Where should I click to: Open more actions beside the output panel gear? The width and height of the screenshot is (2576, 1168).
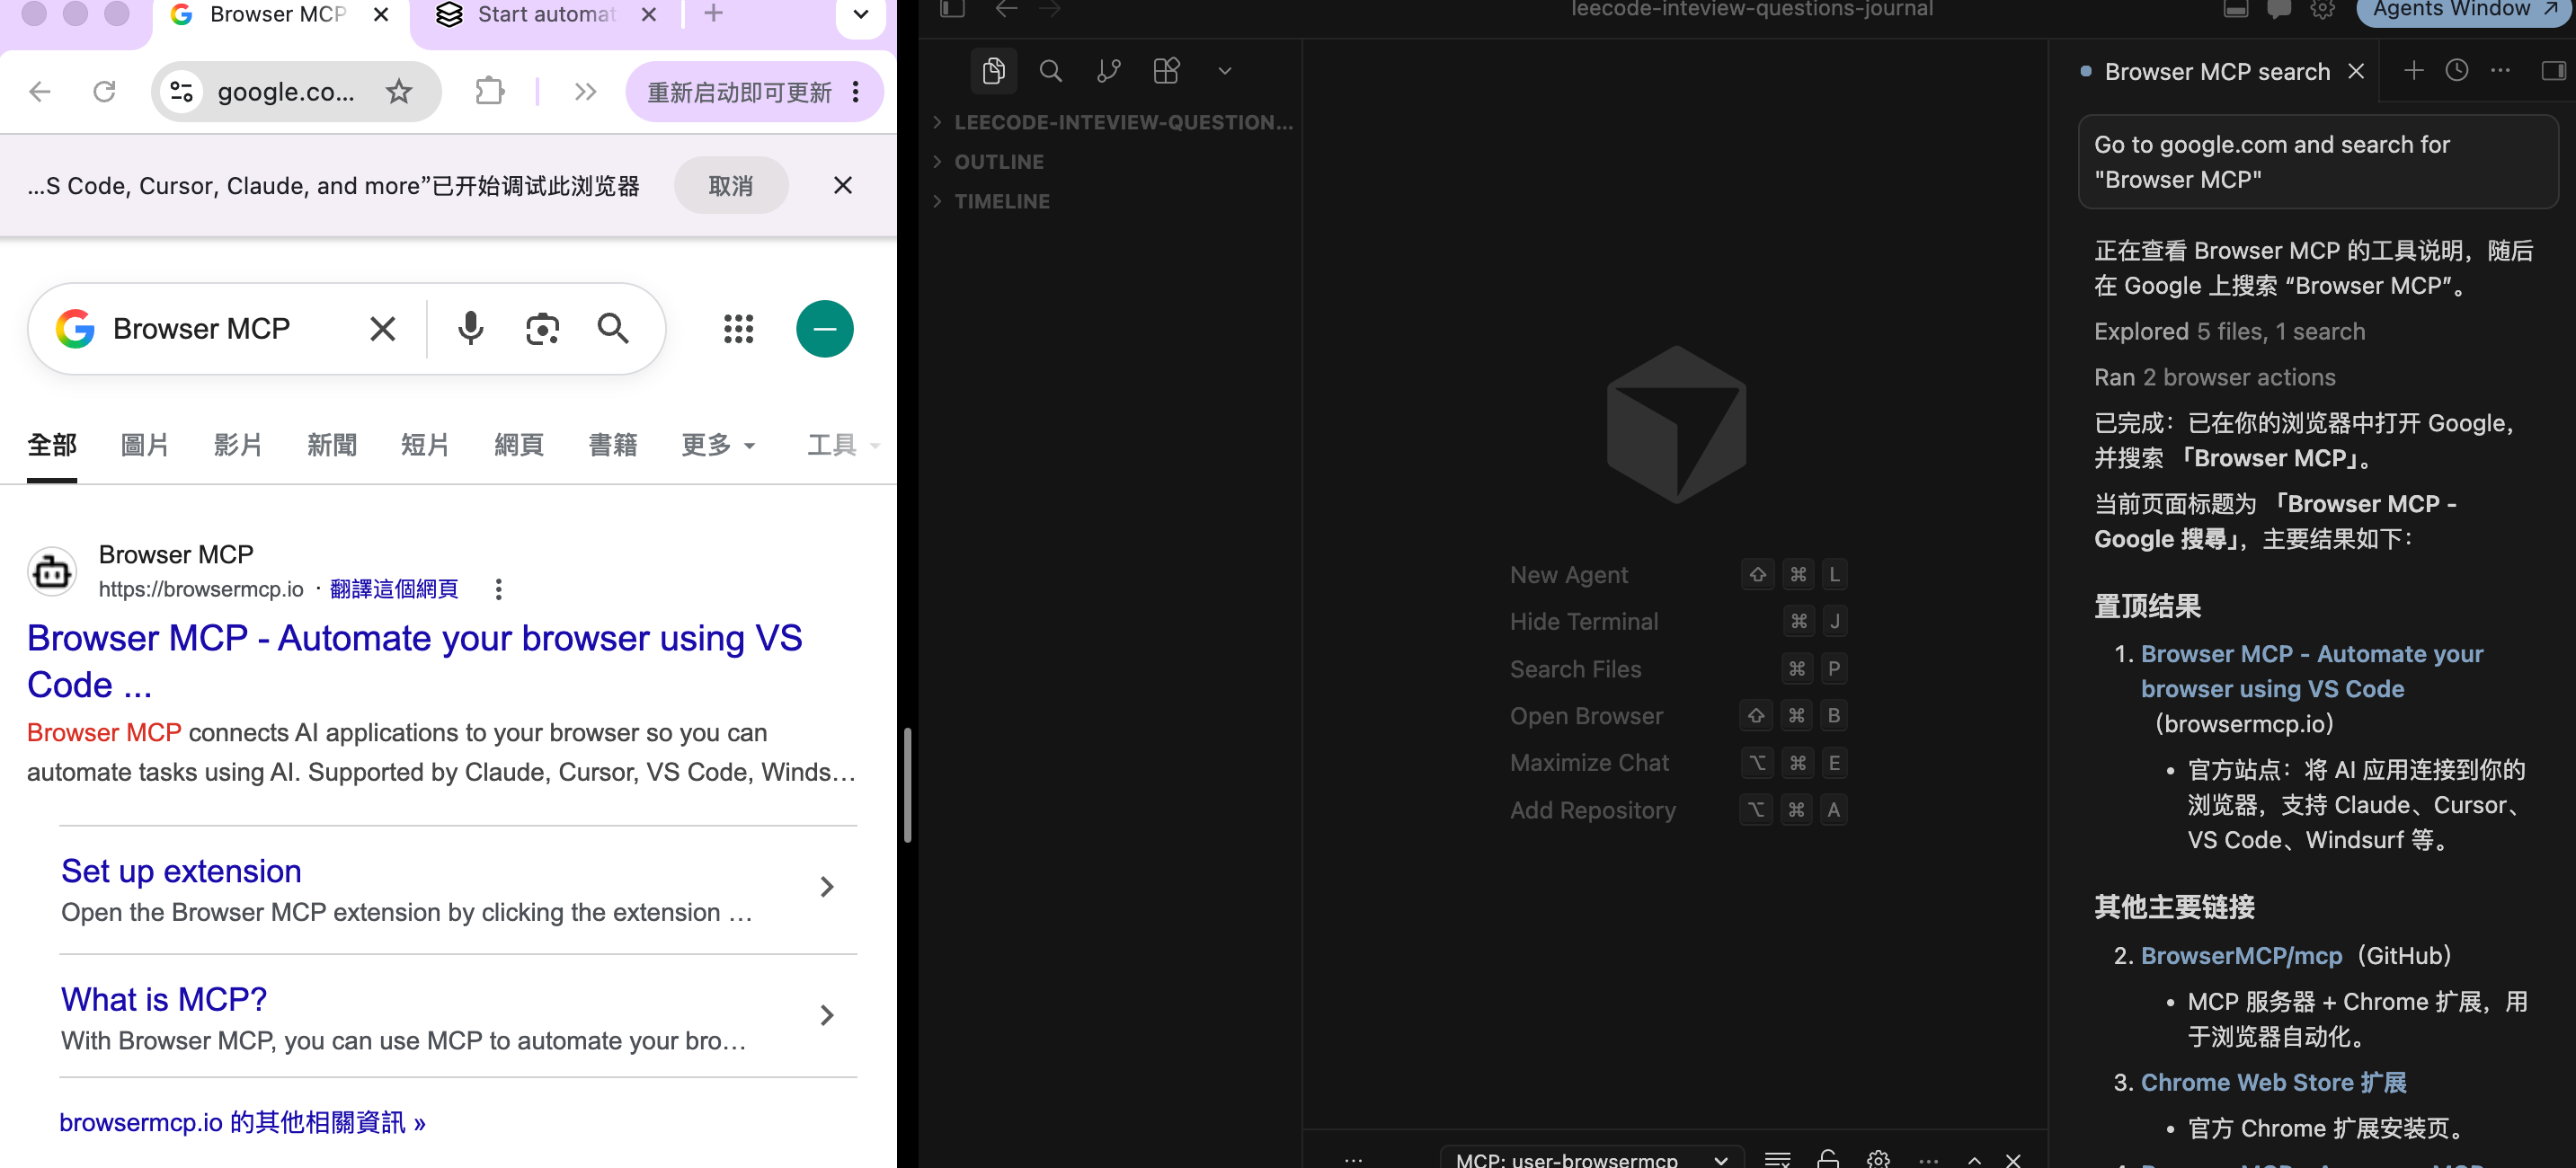[x=1928, y=1159]
